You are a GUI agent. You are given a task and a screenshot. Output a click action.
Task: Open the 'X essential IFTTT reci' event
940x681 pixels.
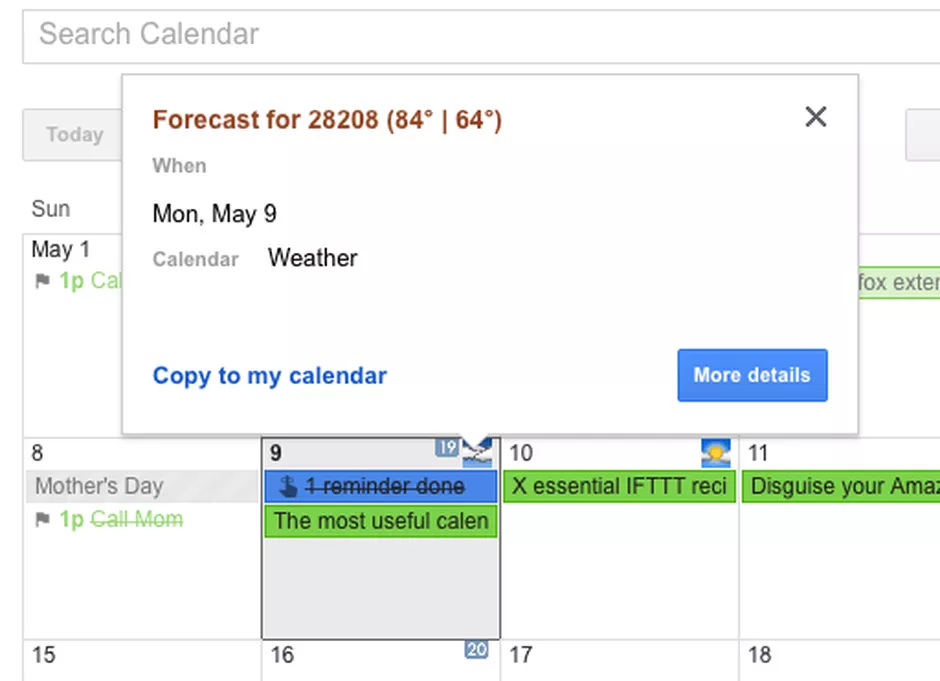(620, 487)
